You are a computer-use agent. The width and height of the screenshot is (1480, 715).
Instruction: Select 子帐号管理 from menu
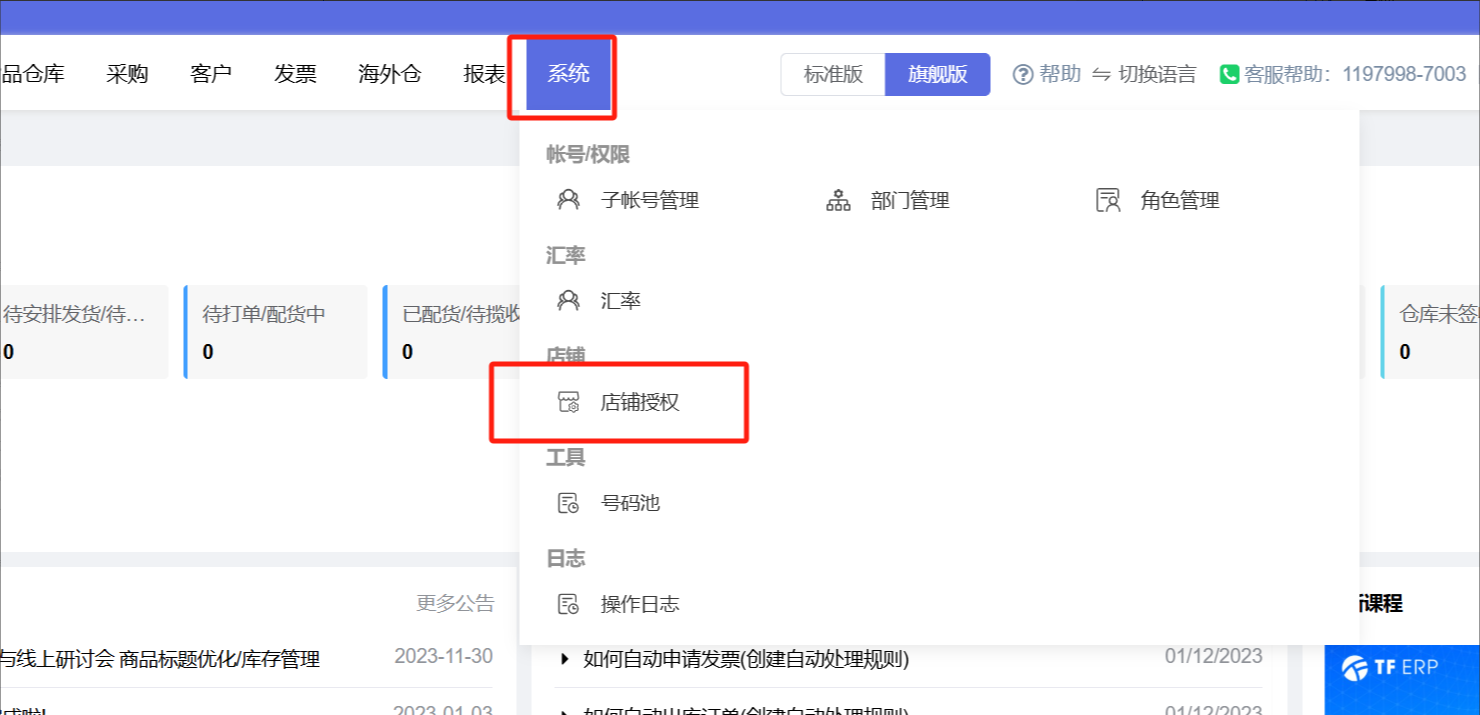coord(650,200)
